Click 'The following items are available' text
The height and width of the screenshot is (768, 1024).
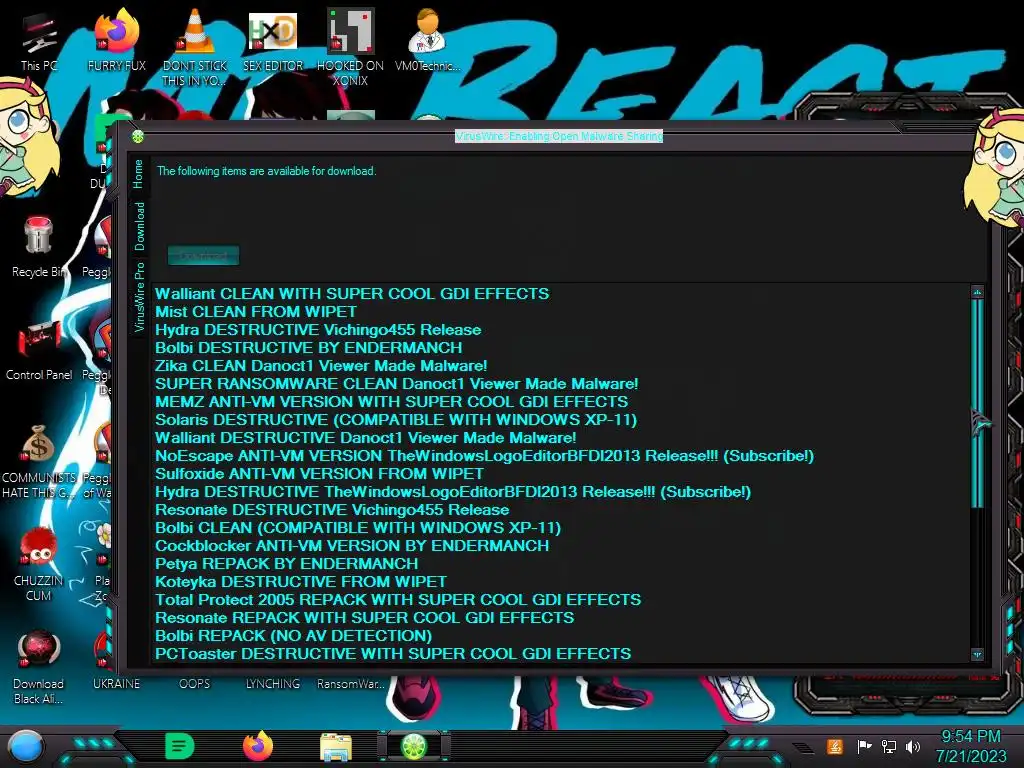click(x=266, y=171)
